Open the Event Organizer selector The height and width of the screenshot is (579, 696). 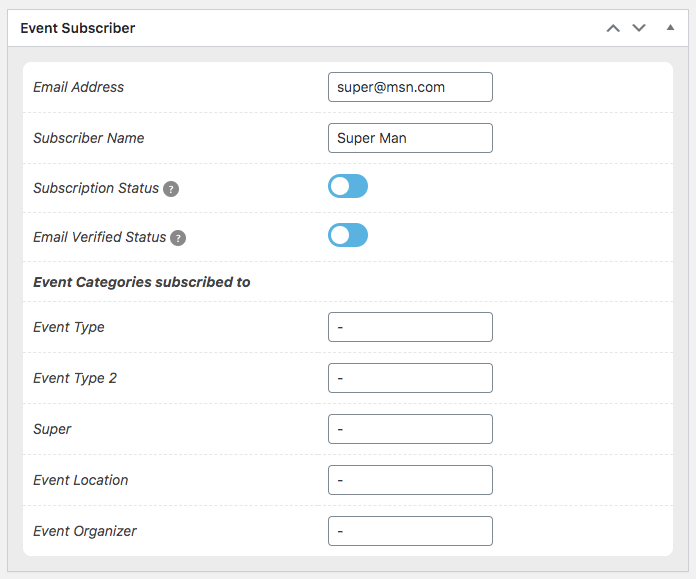(410, 531)
